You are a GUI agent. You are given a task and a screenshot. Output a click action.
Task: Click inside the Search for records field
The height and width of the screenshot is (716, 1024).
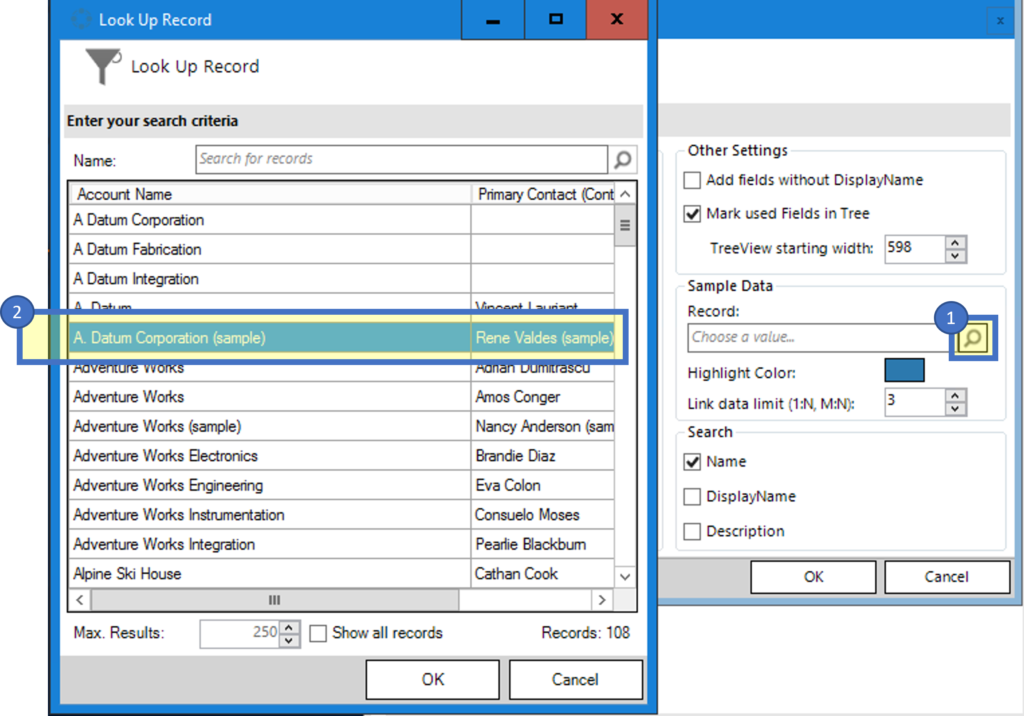400,159
